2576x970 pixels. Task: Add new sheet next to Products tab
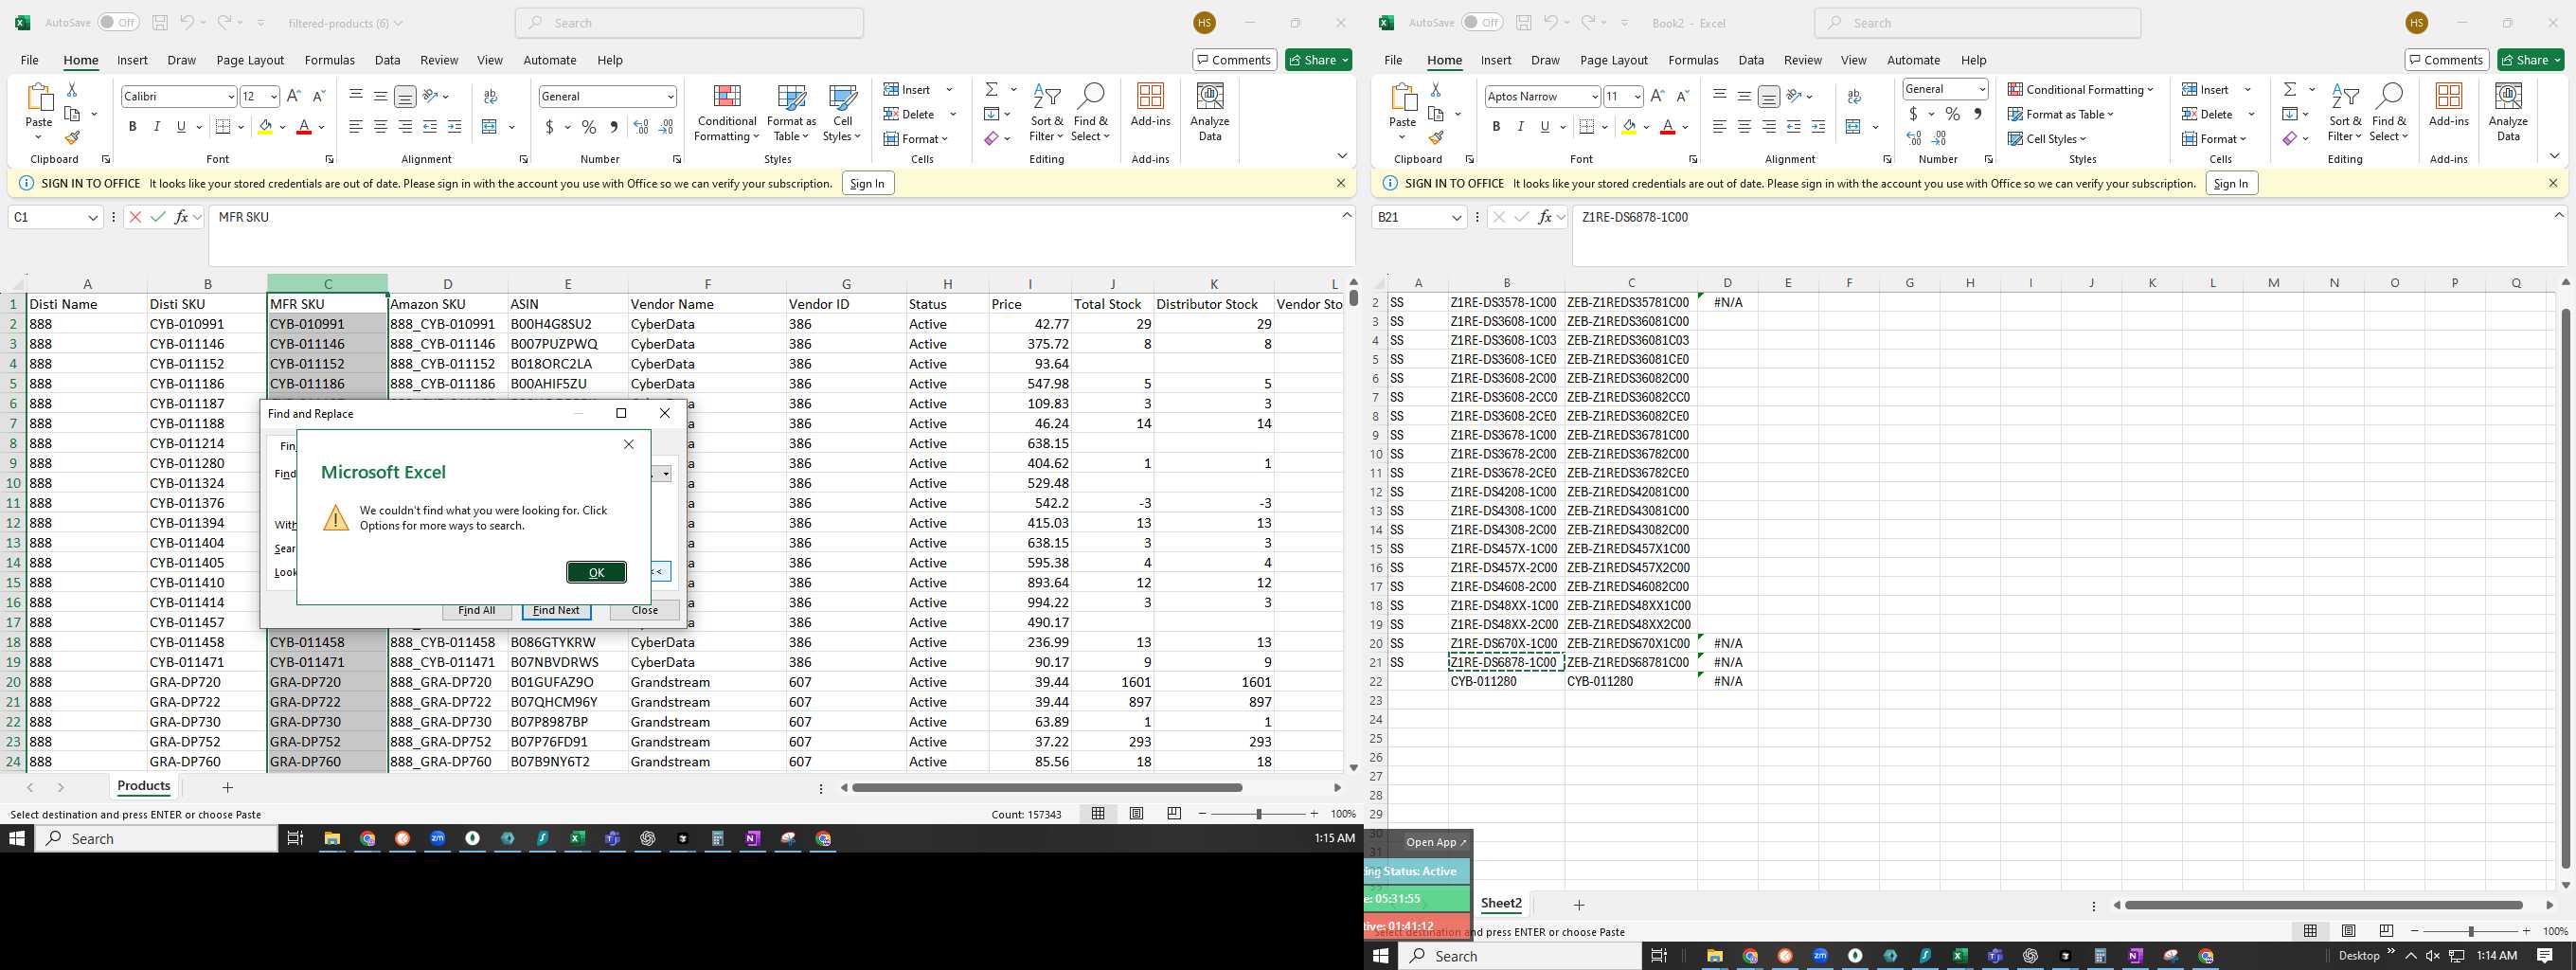(227, 787)
